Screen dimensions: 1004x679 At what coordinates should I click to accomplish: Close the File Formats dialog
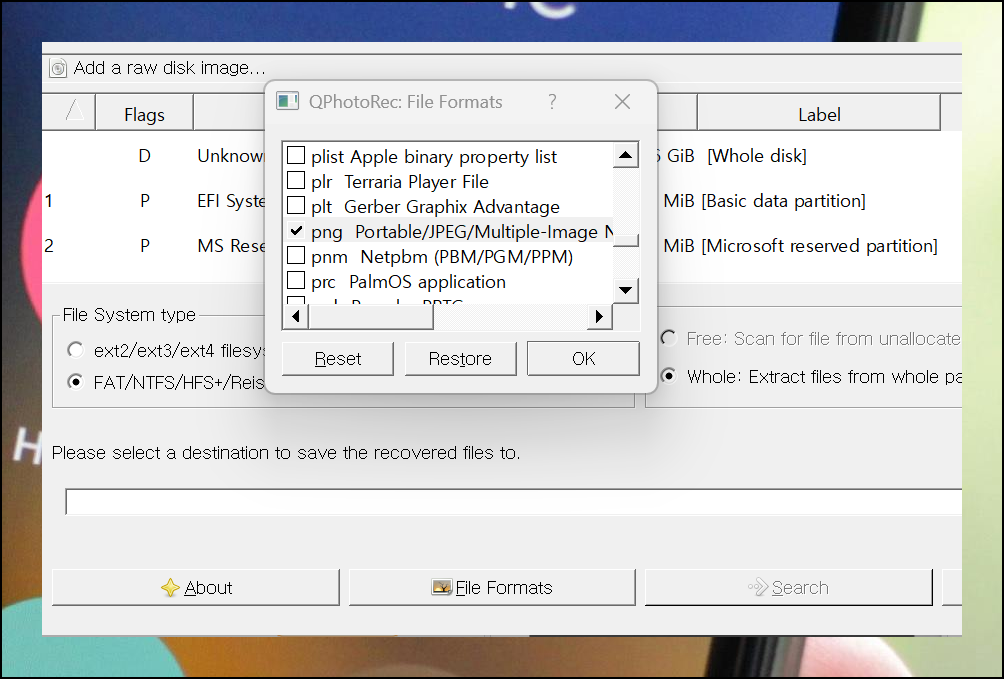[x=622, y=101]
